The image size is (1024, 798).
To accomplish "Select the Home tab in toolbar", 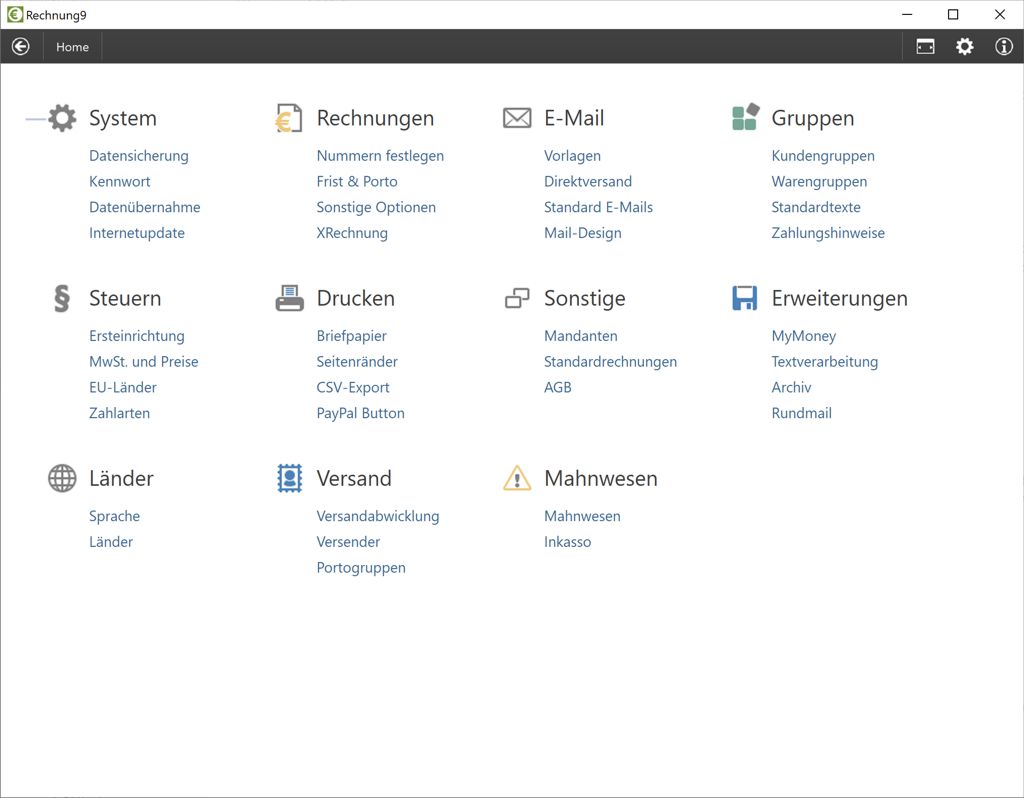I will click(x=72, y=47).
